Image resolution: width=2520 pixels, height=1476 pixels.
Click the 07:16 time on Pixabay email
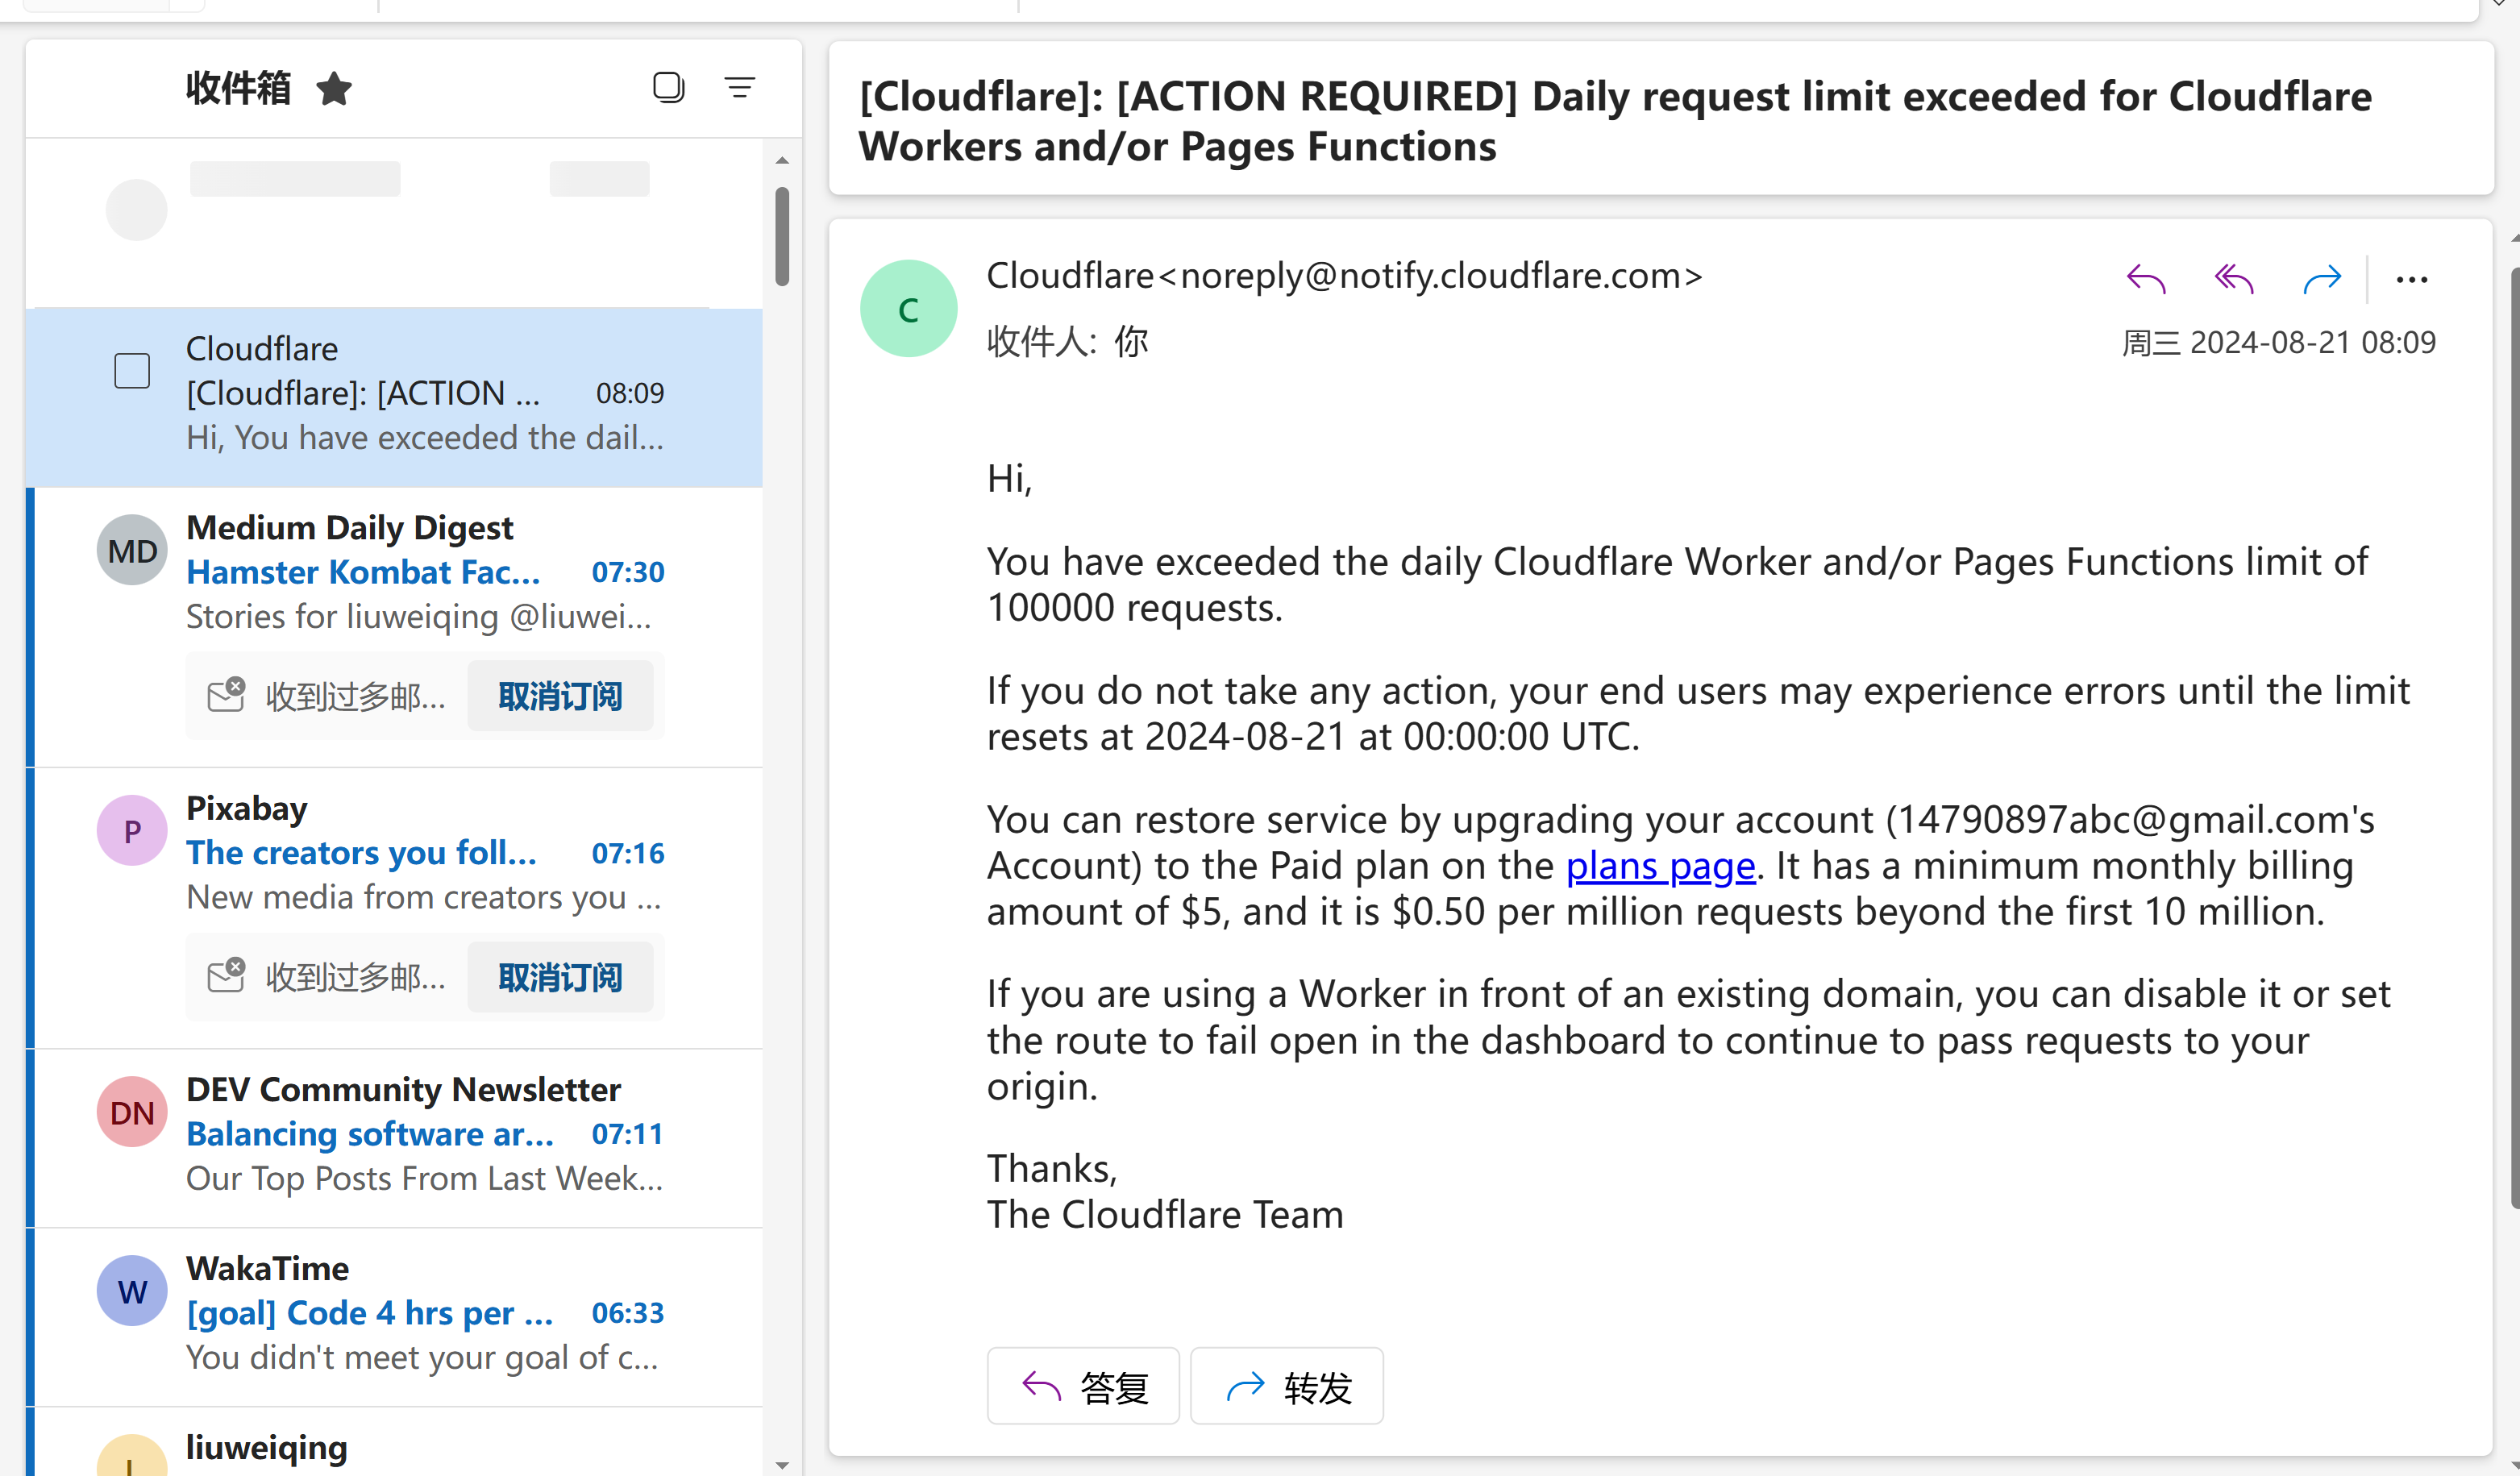628,853
